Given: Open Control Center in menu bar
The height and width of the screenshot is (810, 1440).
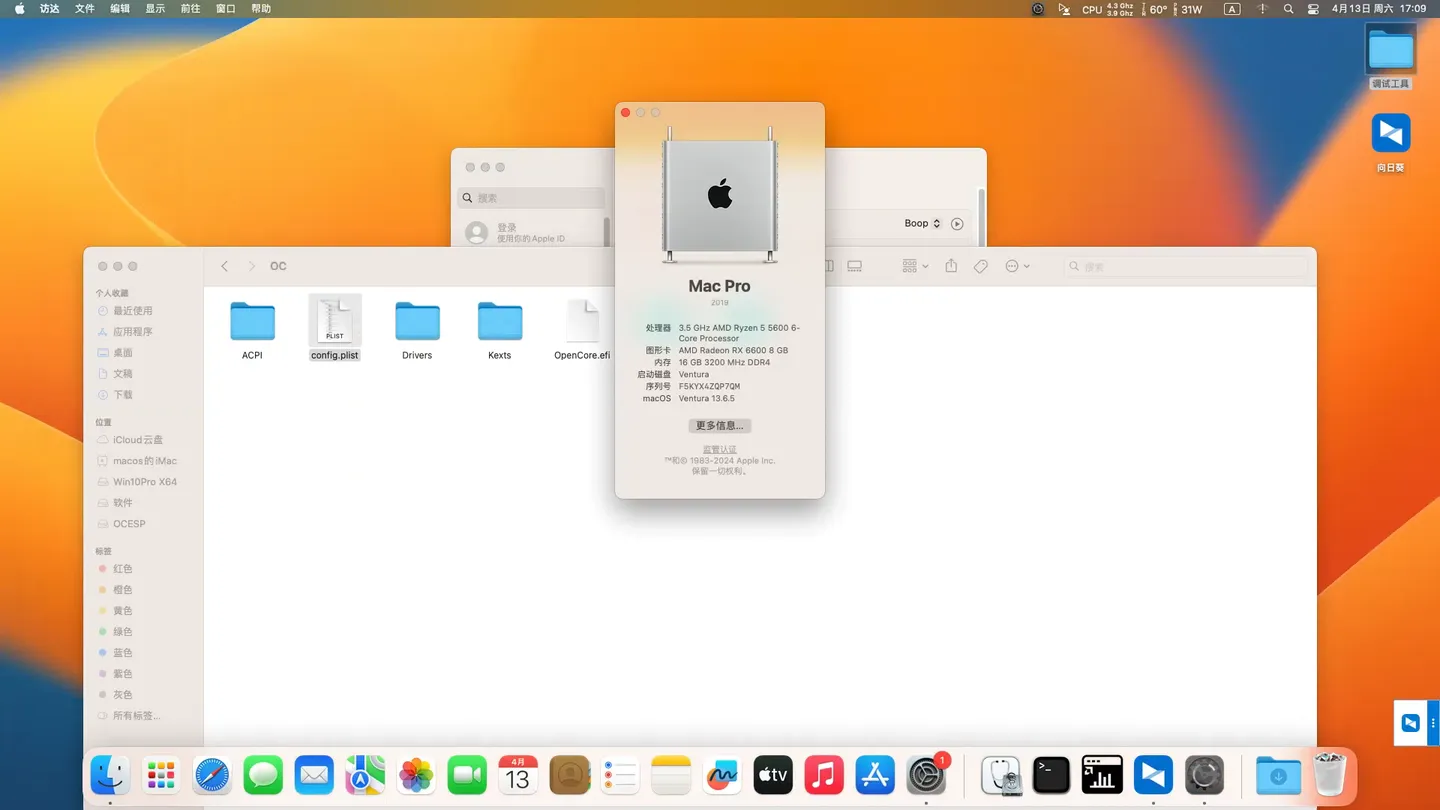Looking at the screenshot, I should (x=1312, y=9).
